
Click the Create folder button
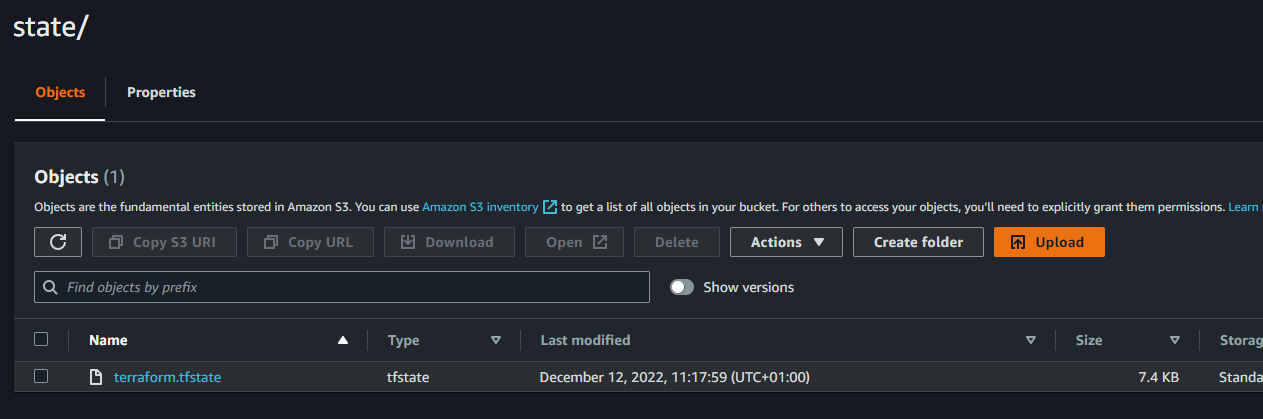coord(918,242)
